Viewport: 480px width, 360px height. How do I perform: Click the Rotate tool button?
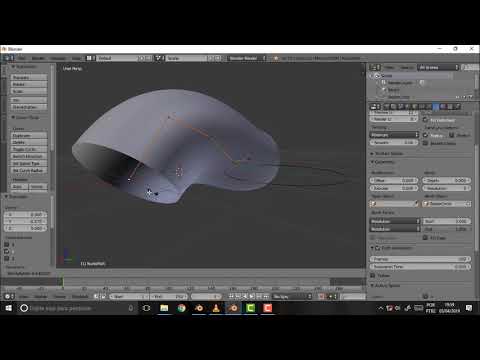[x=29, y=84]
